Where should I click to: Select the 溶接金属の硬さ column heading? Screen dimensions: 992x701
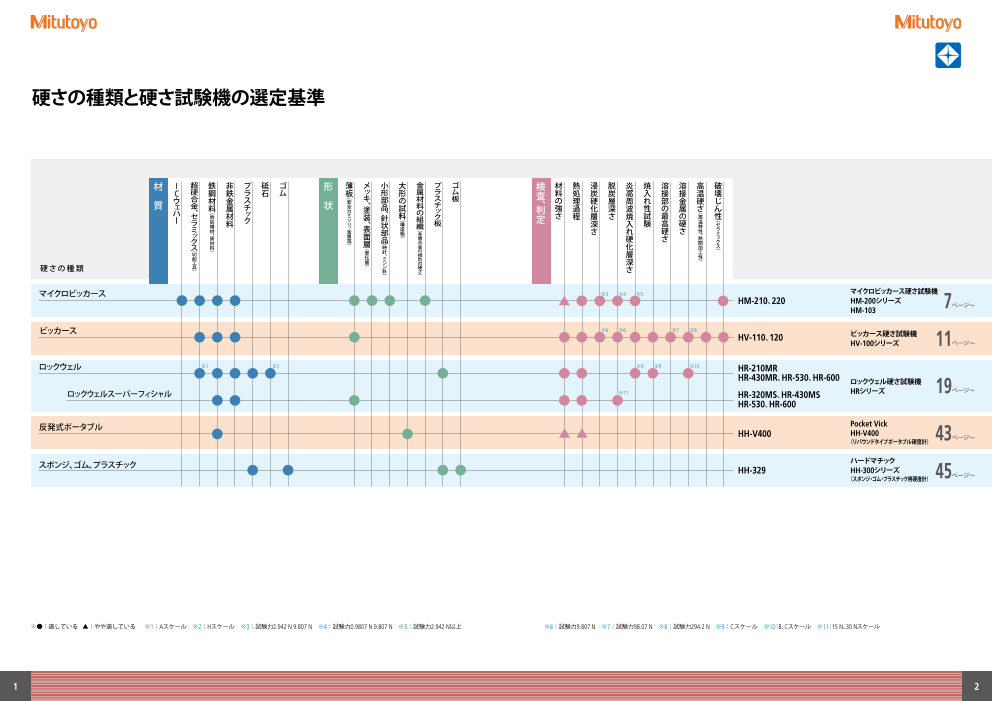point(683,209)
